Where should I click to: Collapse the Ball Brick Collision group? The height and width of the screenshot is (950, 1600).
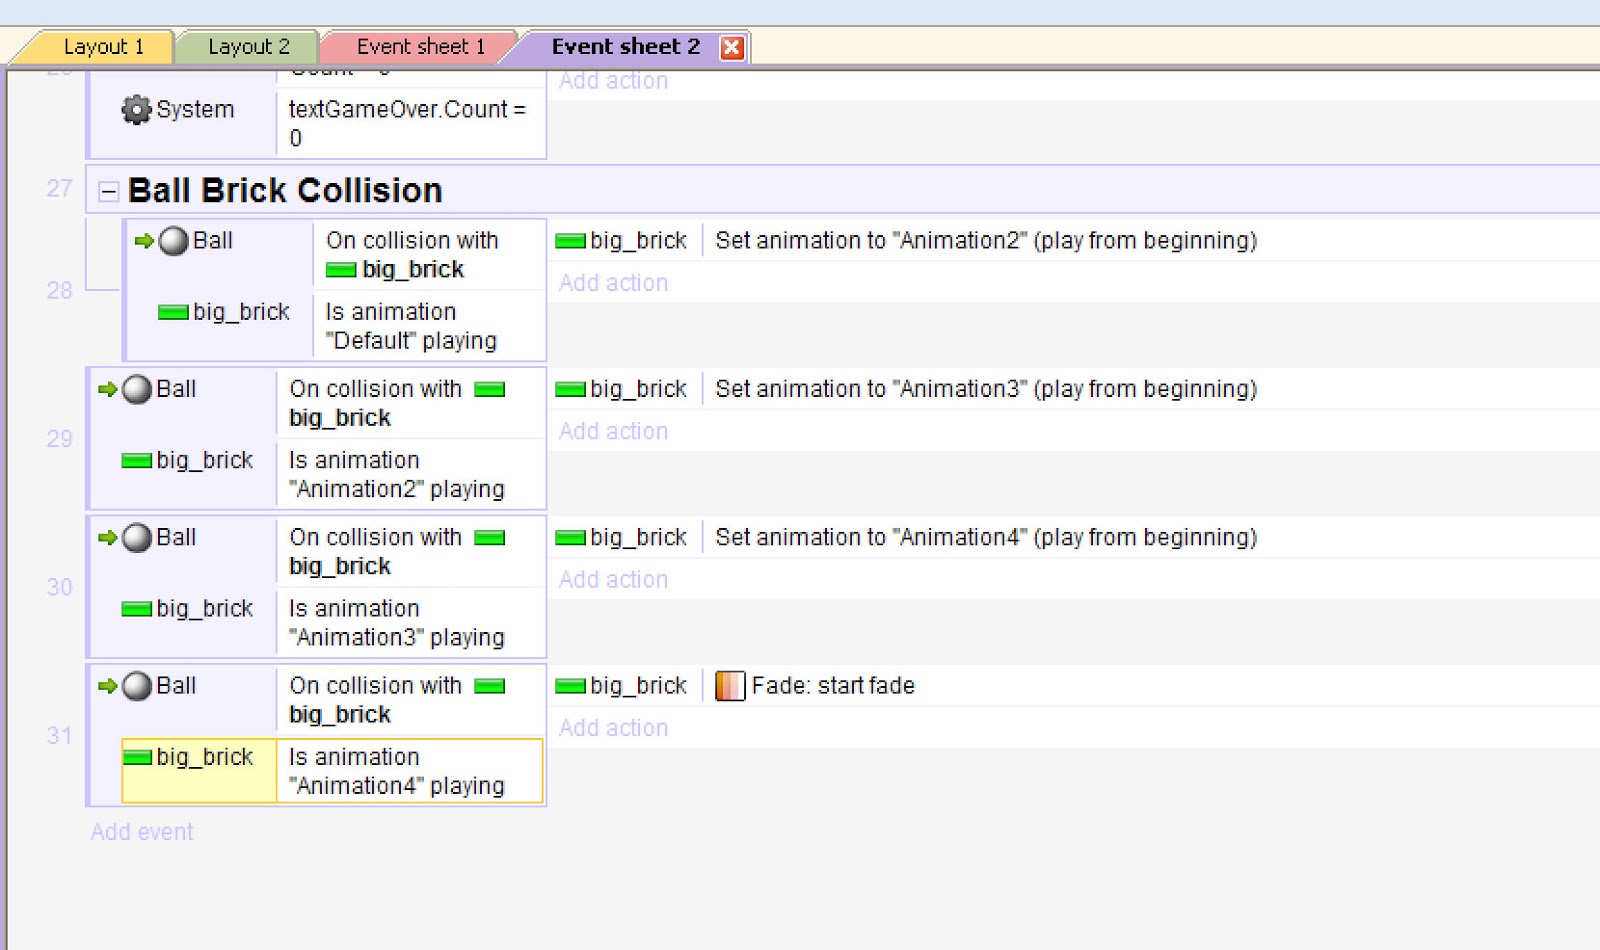[x=109, y=192]
